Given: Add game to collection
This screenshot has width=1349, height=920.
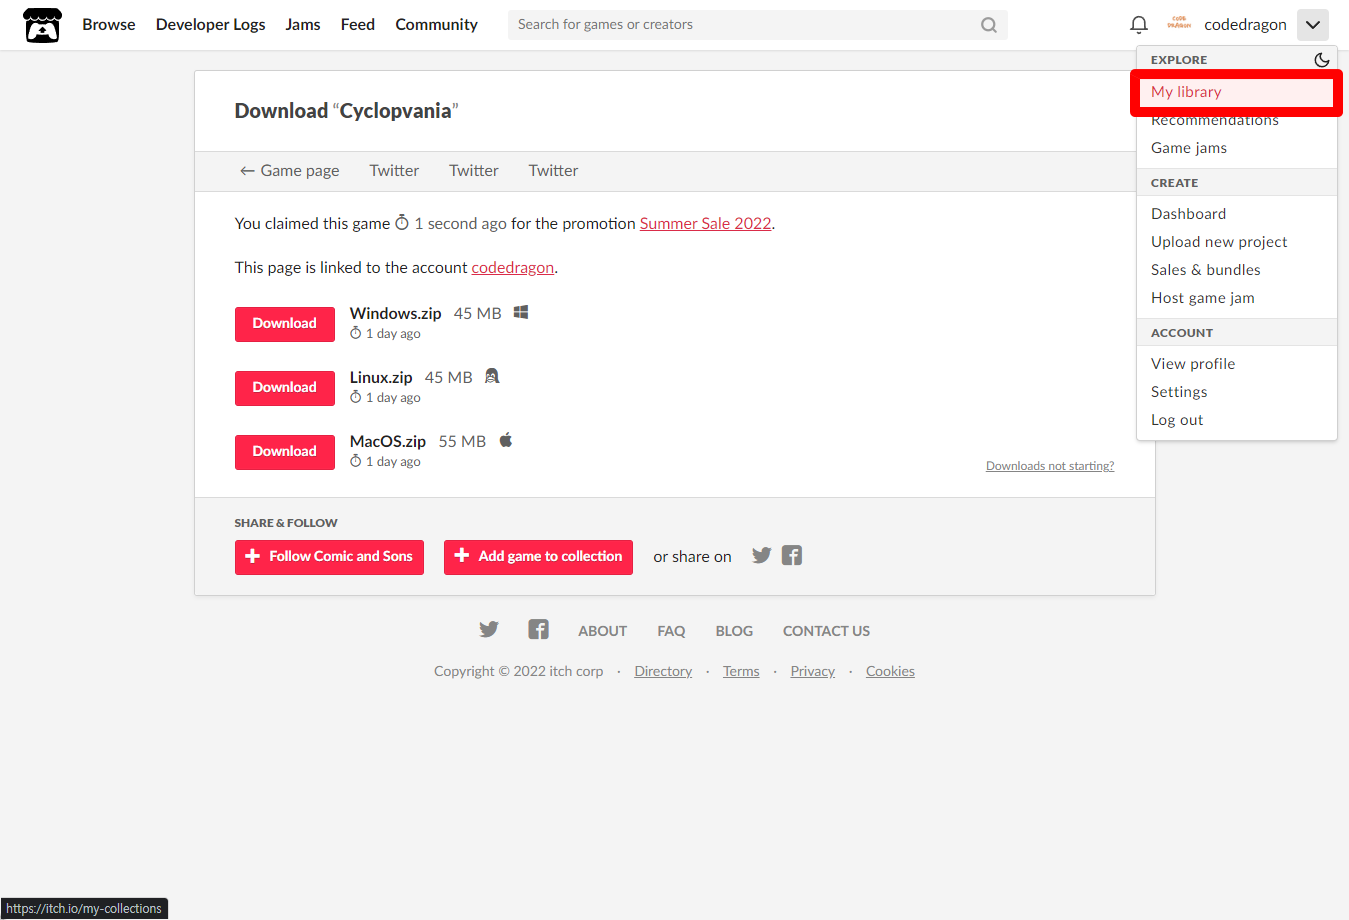Looking at the screenshot, I should [x=538, y=557].
